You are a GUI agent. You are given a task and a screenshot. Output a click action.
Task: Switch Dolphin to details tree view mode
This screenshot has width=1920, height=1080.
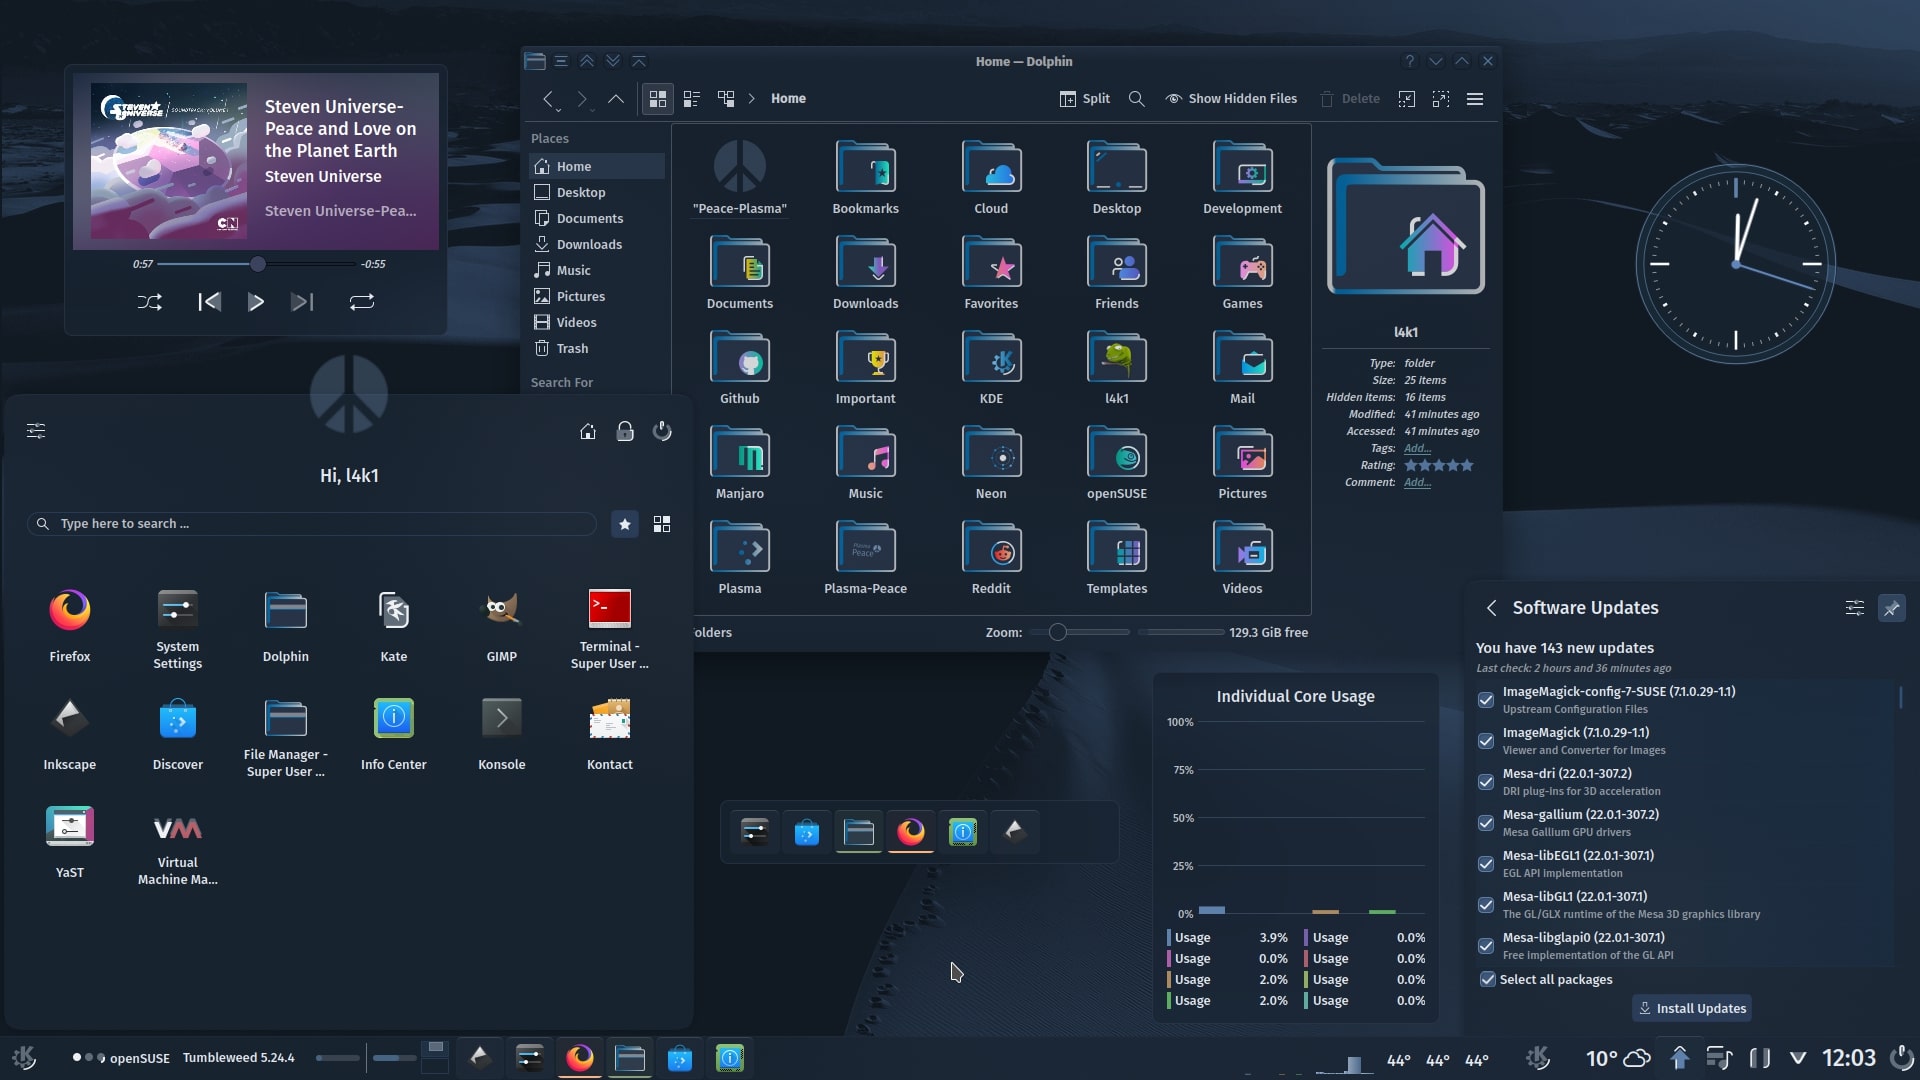point(726,99)
